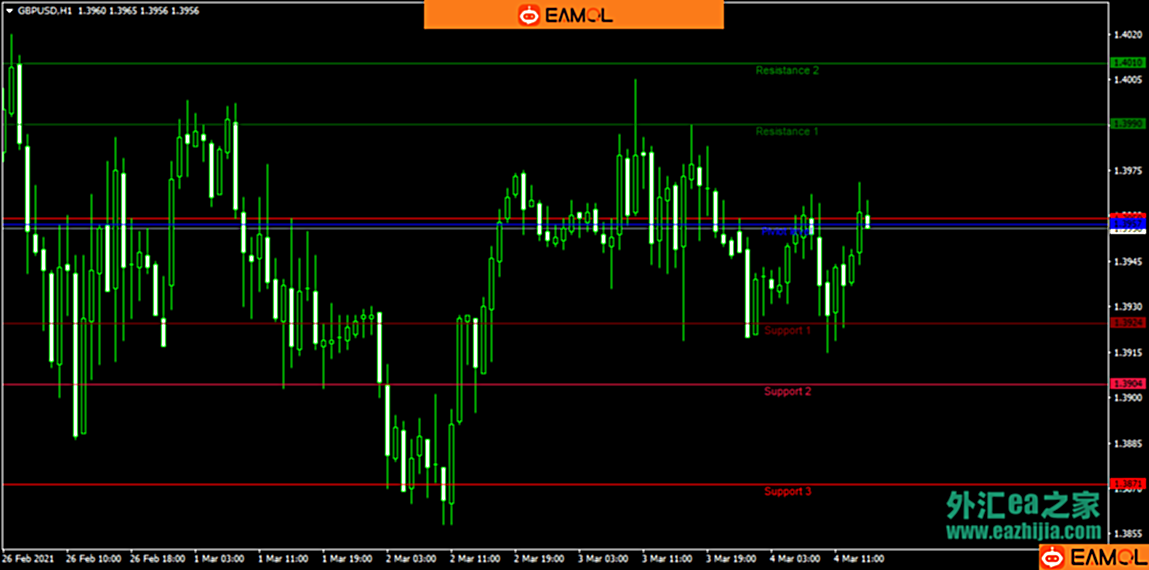This screenshot has height=570, width=1149.
Task: Select the Support 3 line label
Action: [x=787, y=491]
